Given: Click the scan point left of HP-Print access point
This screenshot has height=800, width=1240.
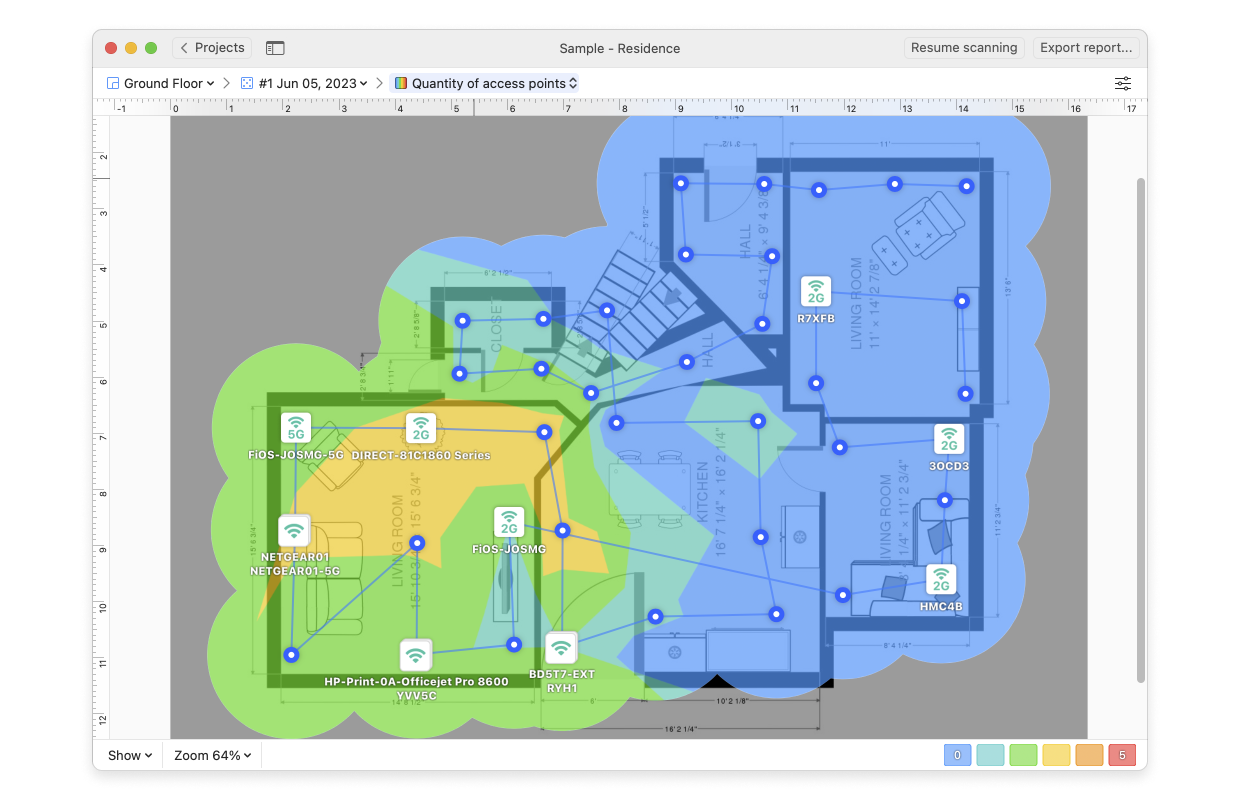Looking at the screenshot, I should pyautogui.click(x=291, y=655).
